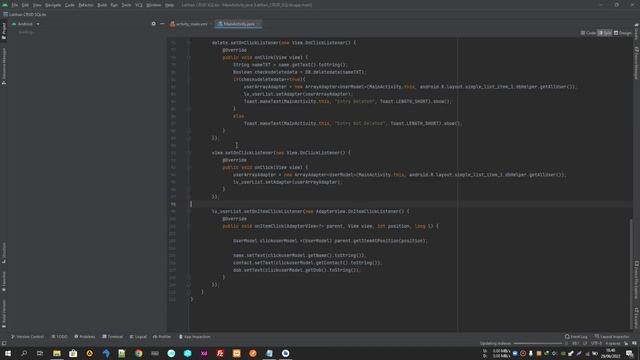The image size is (640, 360).
Task: Toggle the Build Variants side tab
Action: 4,313
